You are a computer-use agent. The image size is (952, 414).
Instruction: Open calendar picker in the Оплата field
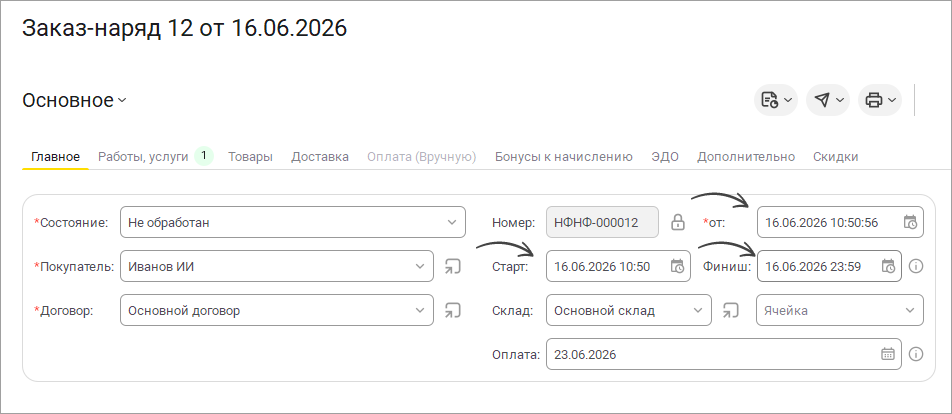tap(888, 354)
